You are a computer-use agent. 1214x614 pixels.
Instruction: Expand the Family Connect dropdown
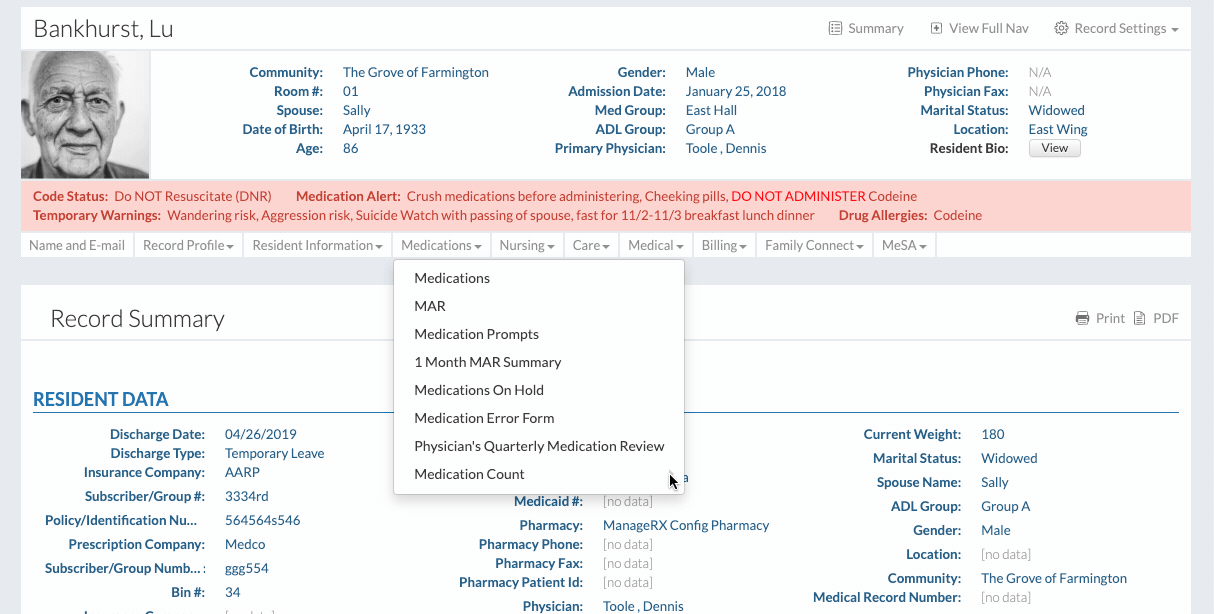pos(814,246)
